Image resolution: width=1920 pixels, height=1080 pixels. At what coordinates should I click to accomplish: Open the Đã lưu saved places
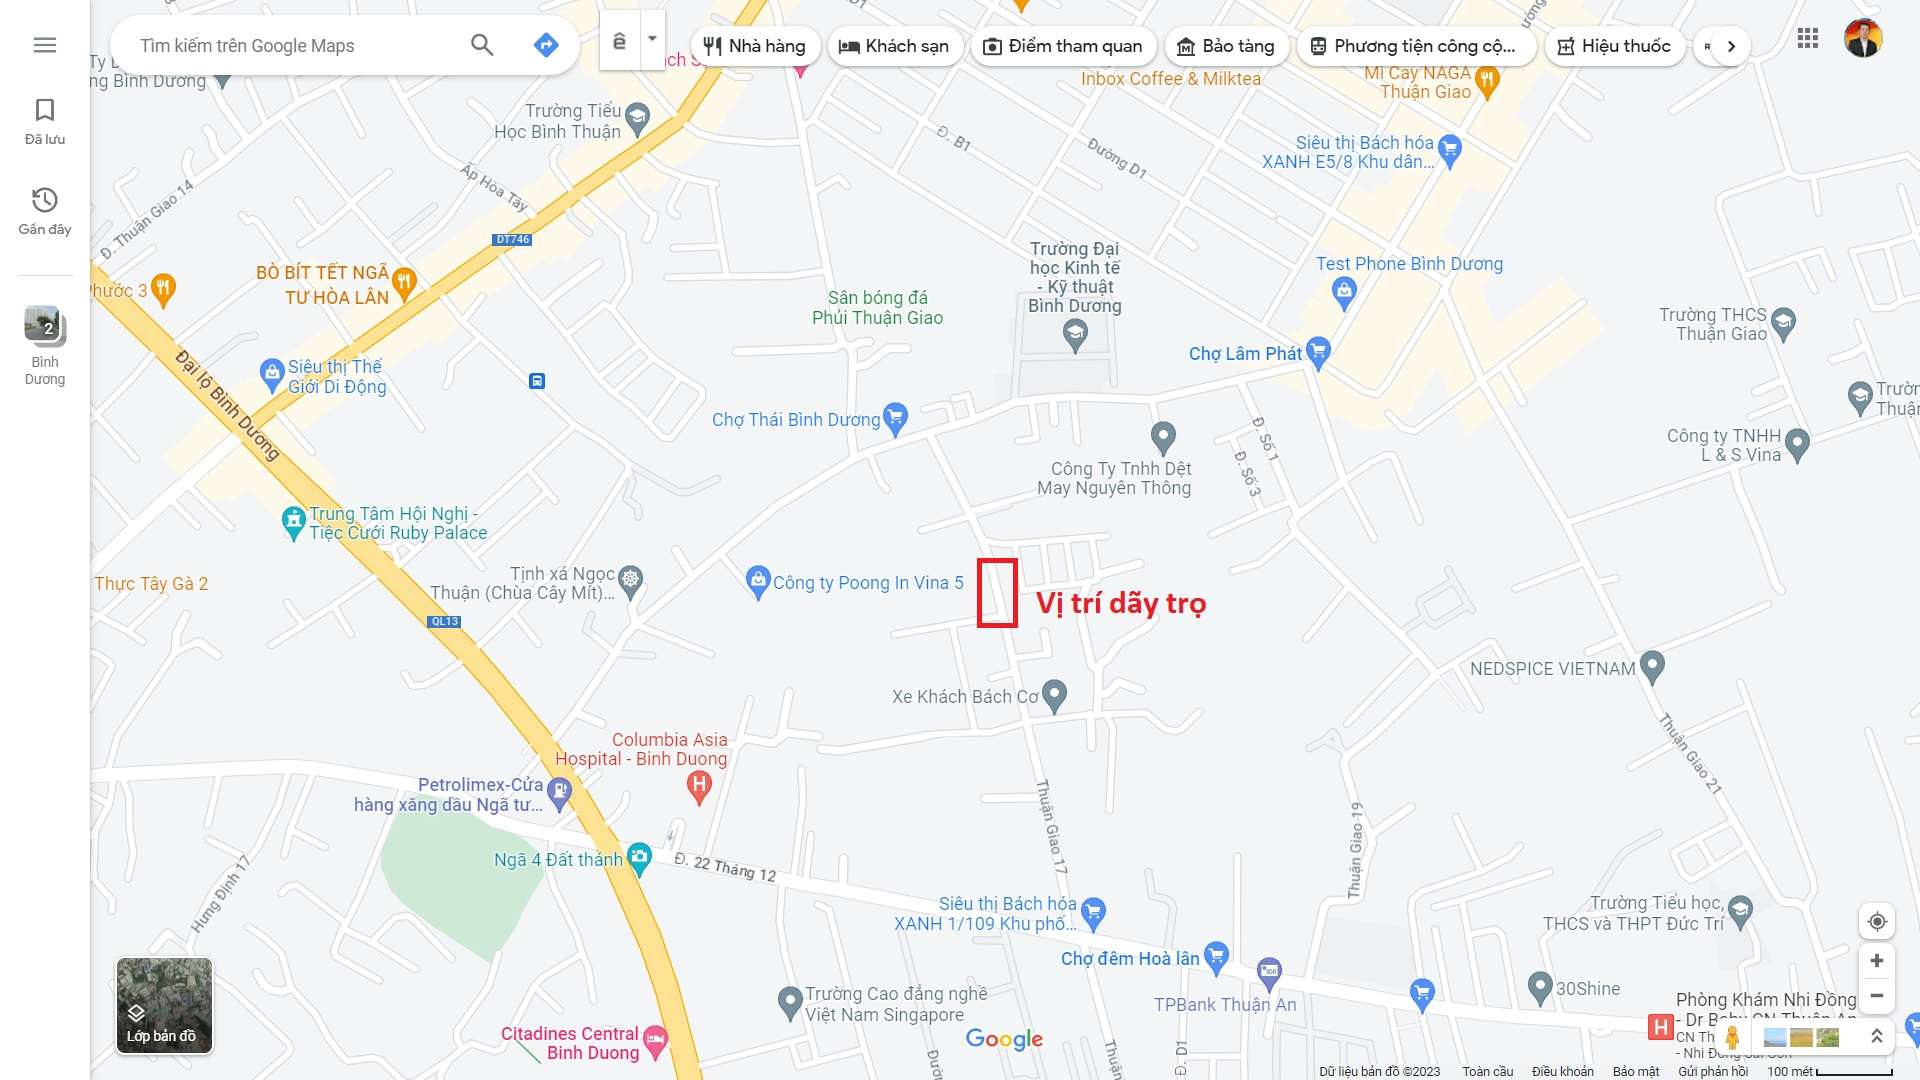45,121
